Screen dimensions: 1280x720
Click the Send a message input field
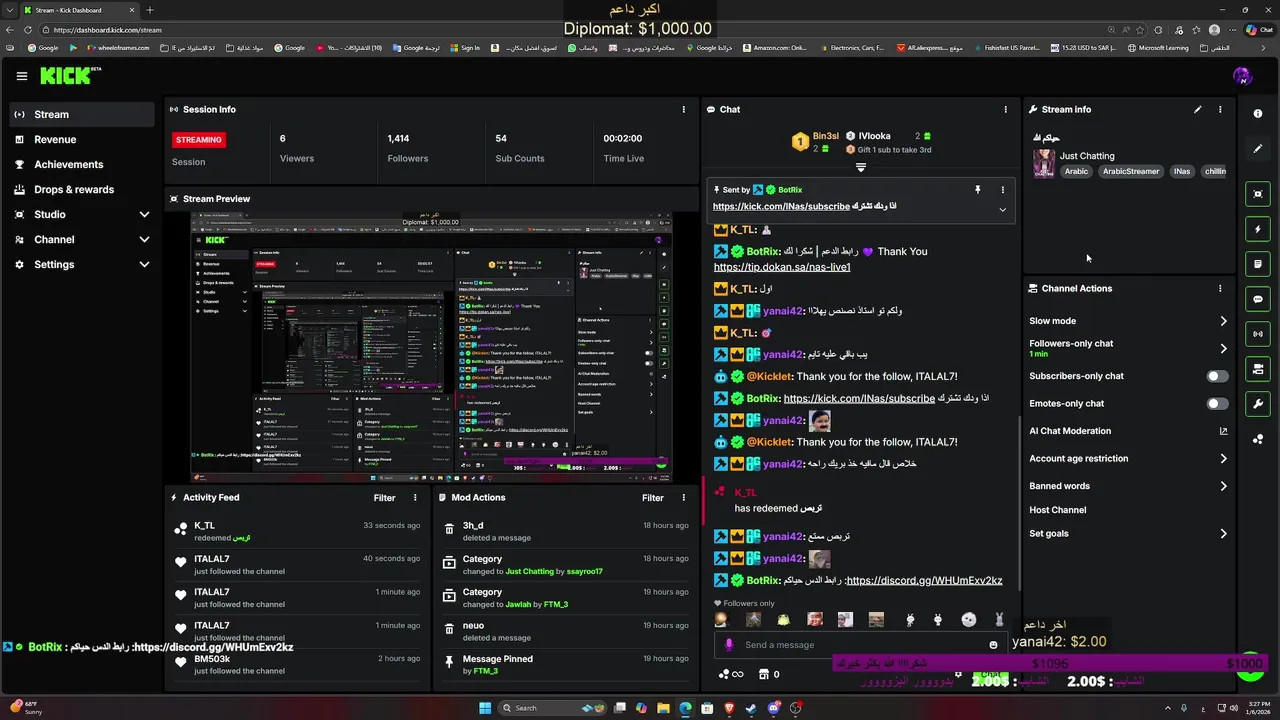(862, 645)
